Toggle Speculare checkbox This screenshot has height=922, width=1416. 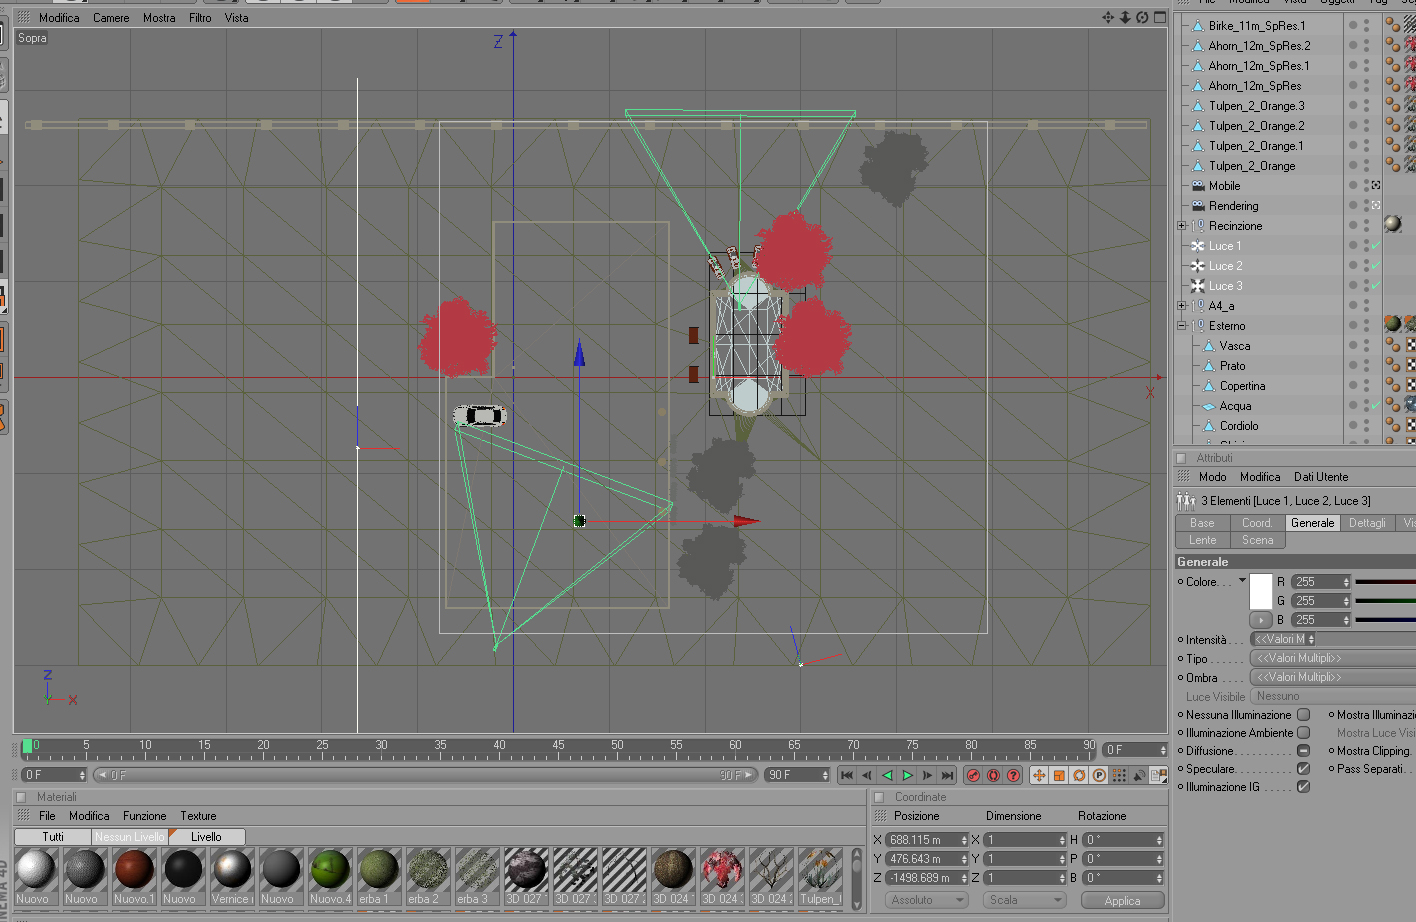coord(1303,769)
